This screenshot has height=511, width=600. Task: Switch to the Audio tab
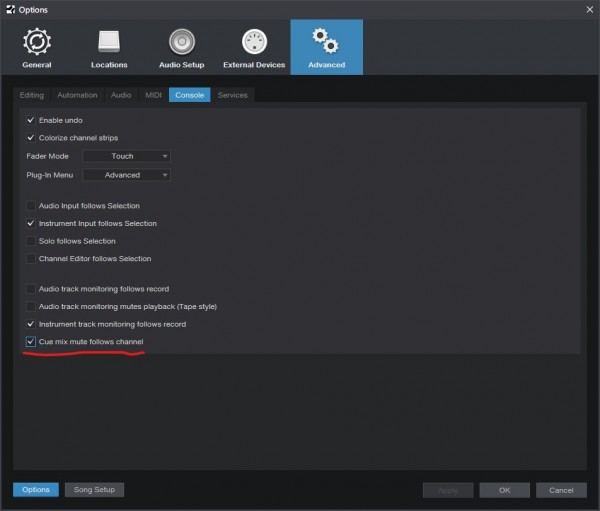coord(121,95)
